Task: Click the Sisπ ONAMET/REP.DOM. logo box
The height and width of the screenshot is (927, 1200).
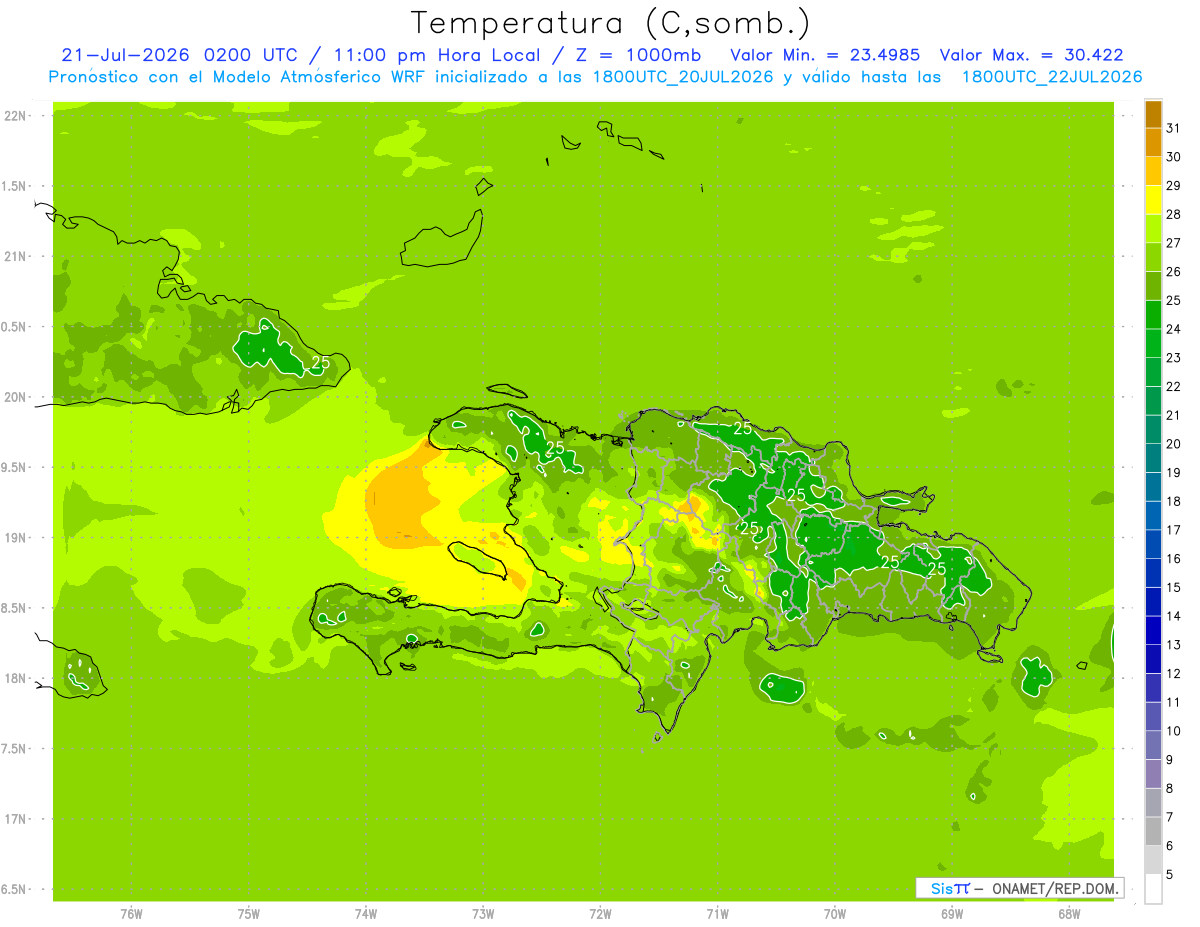Action: click(1019, 888)
